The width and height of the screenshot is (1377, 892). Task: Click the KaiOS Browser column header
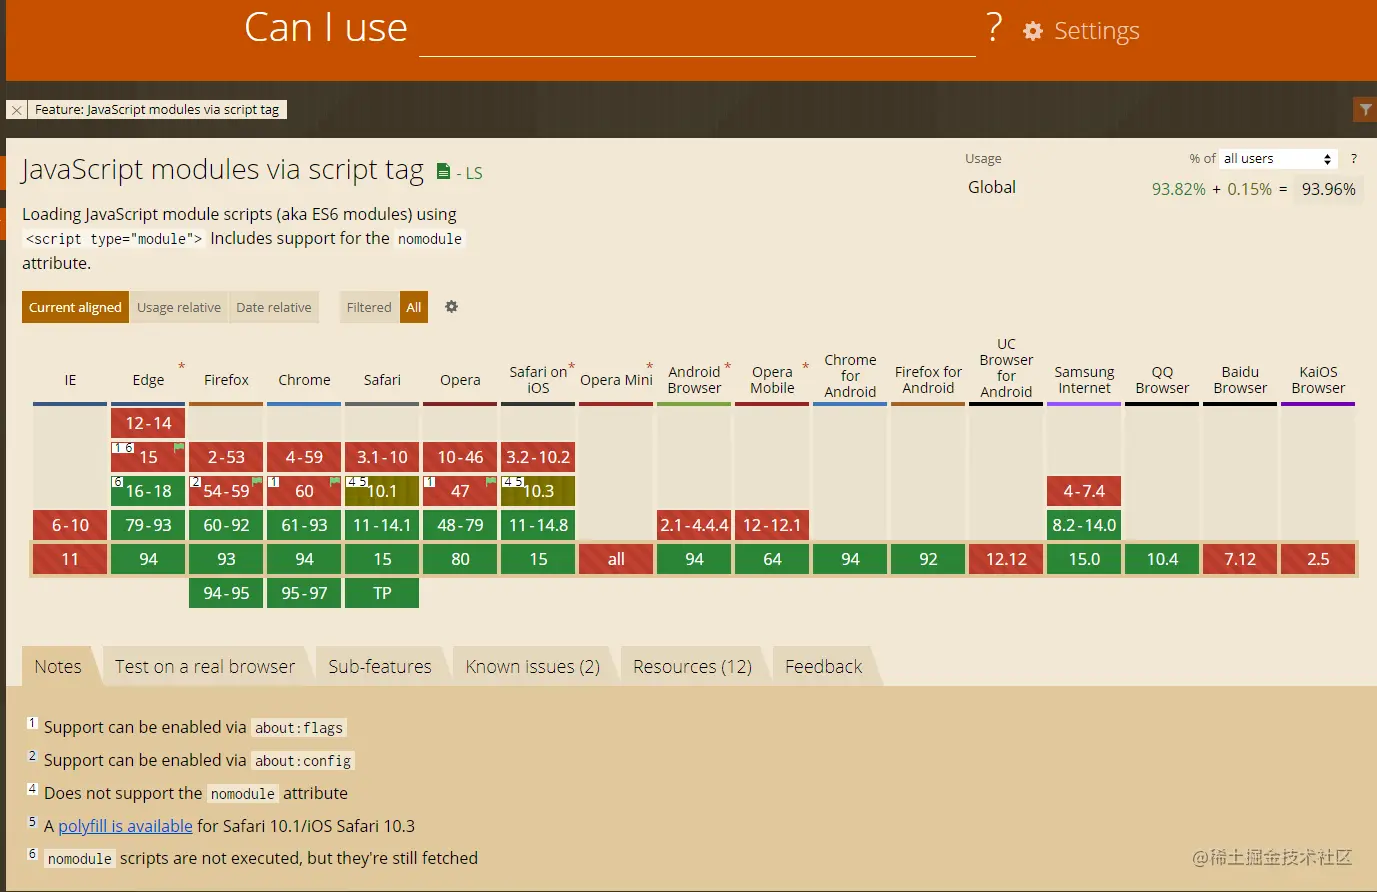1318,380
